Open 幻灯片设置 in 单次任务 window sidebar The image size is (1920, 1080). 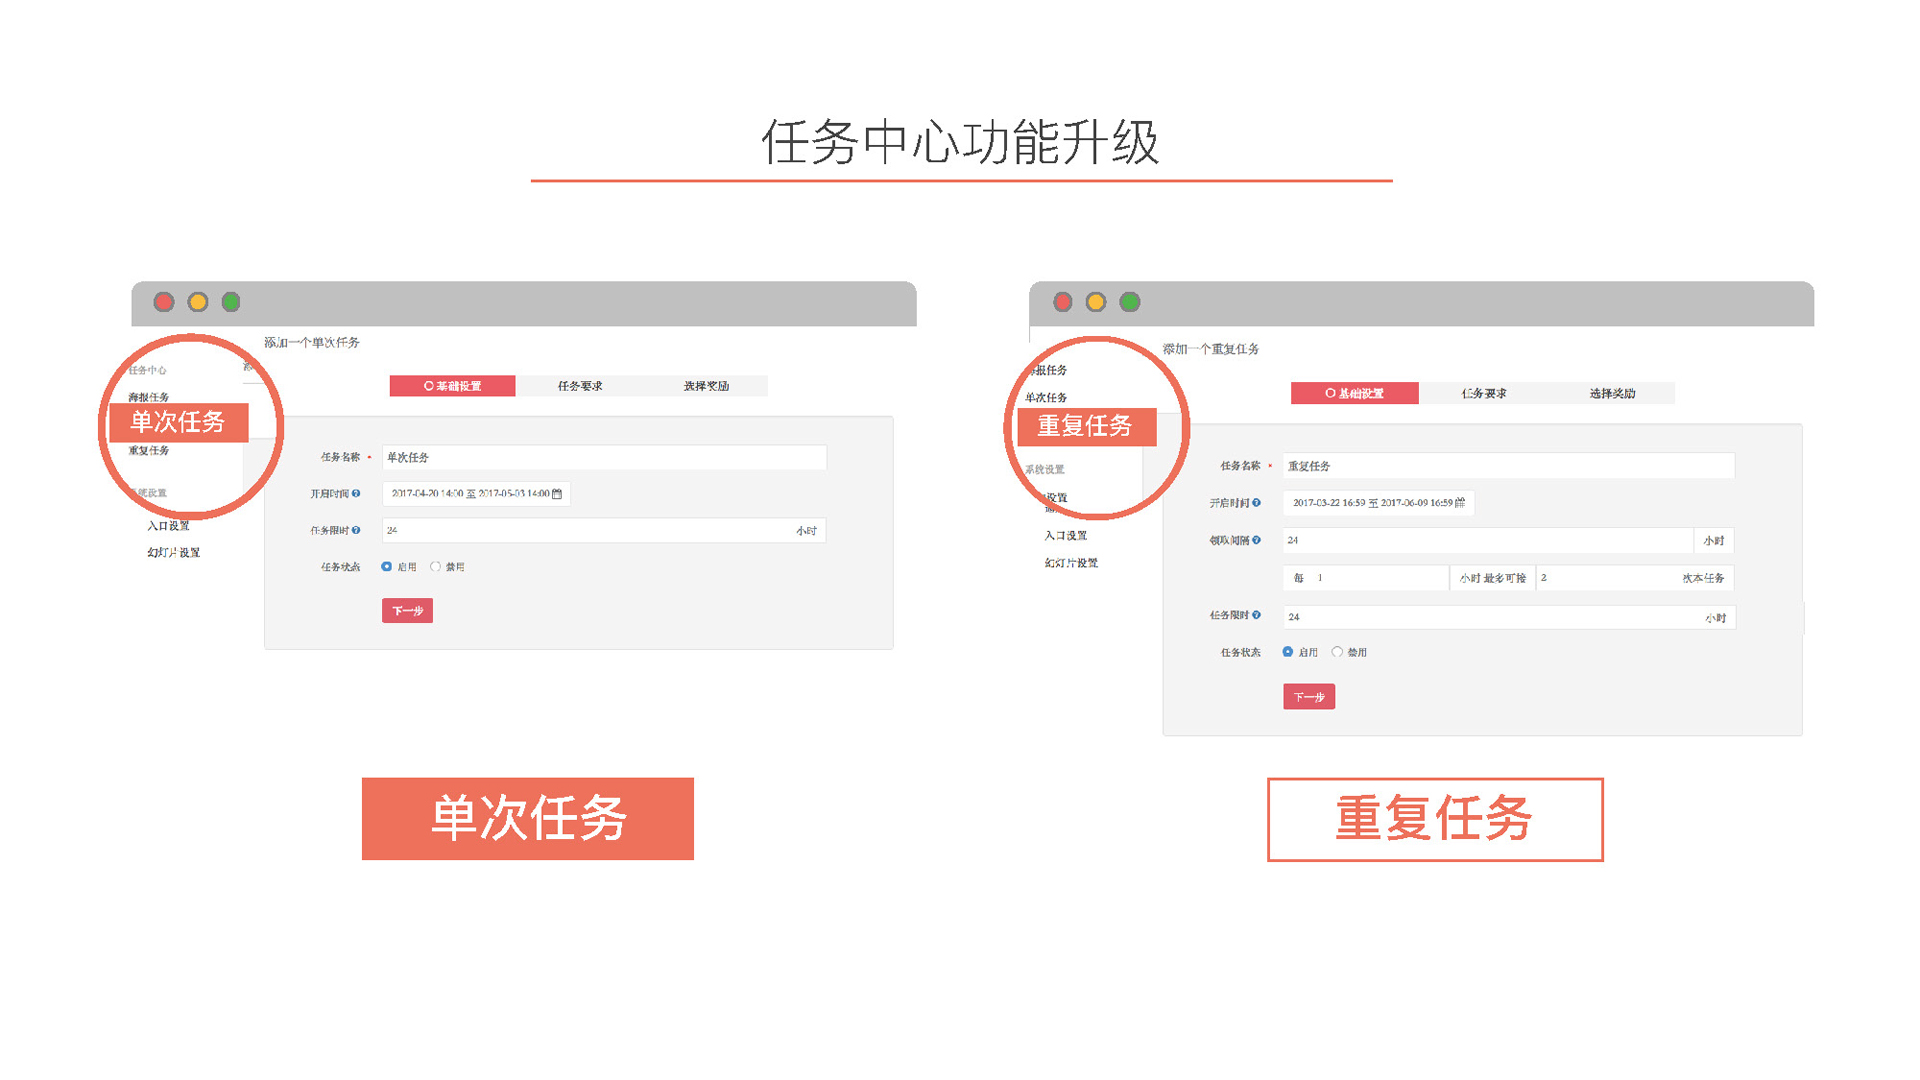[x=174, y=553]
